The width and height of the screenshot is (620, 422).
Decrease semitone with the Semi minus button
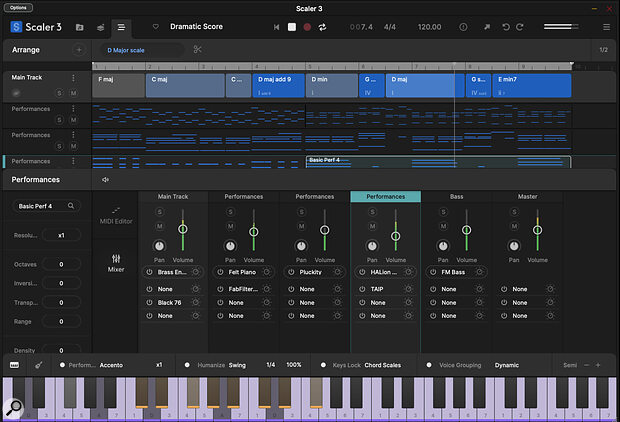point(586,365)
